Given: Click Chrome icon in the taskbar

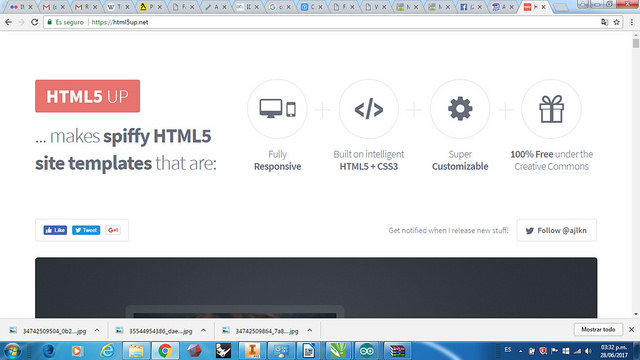Looking at the screenshot, I should click(x=165, y=351).
